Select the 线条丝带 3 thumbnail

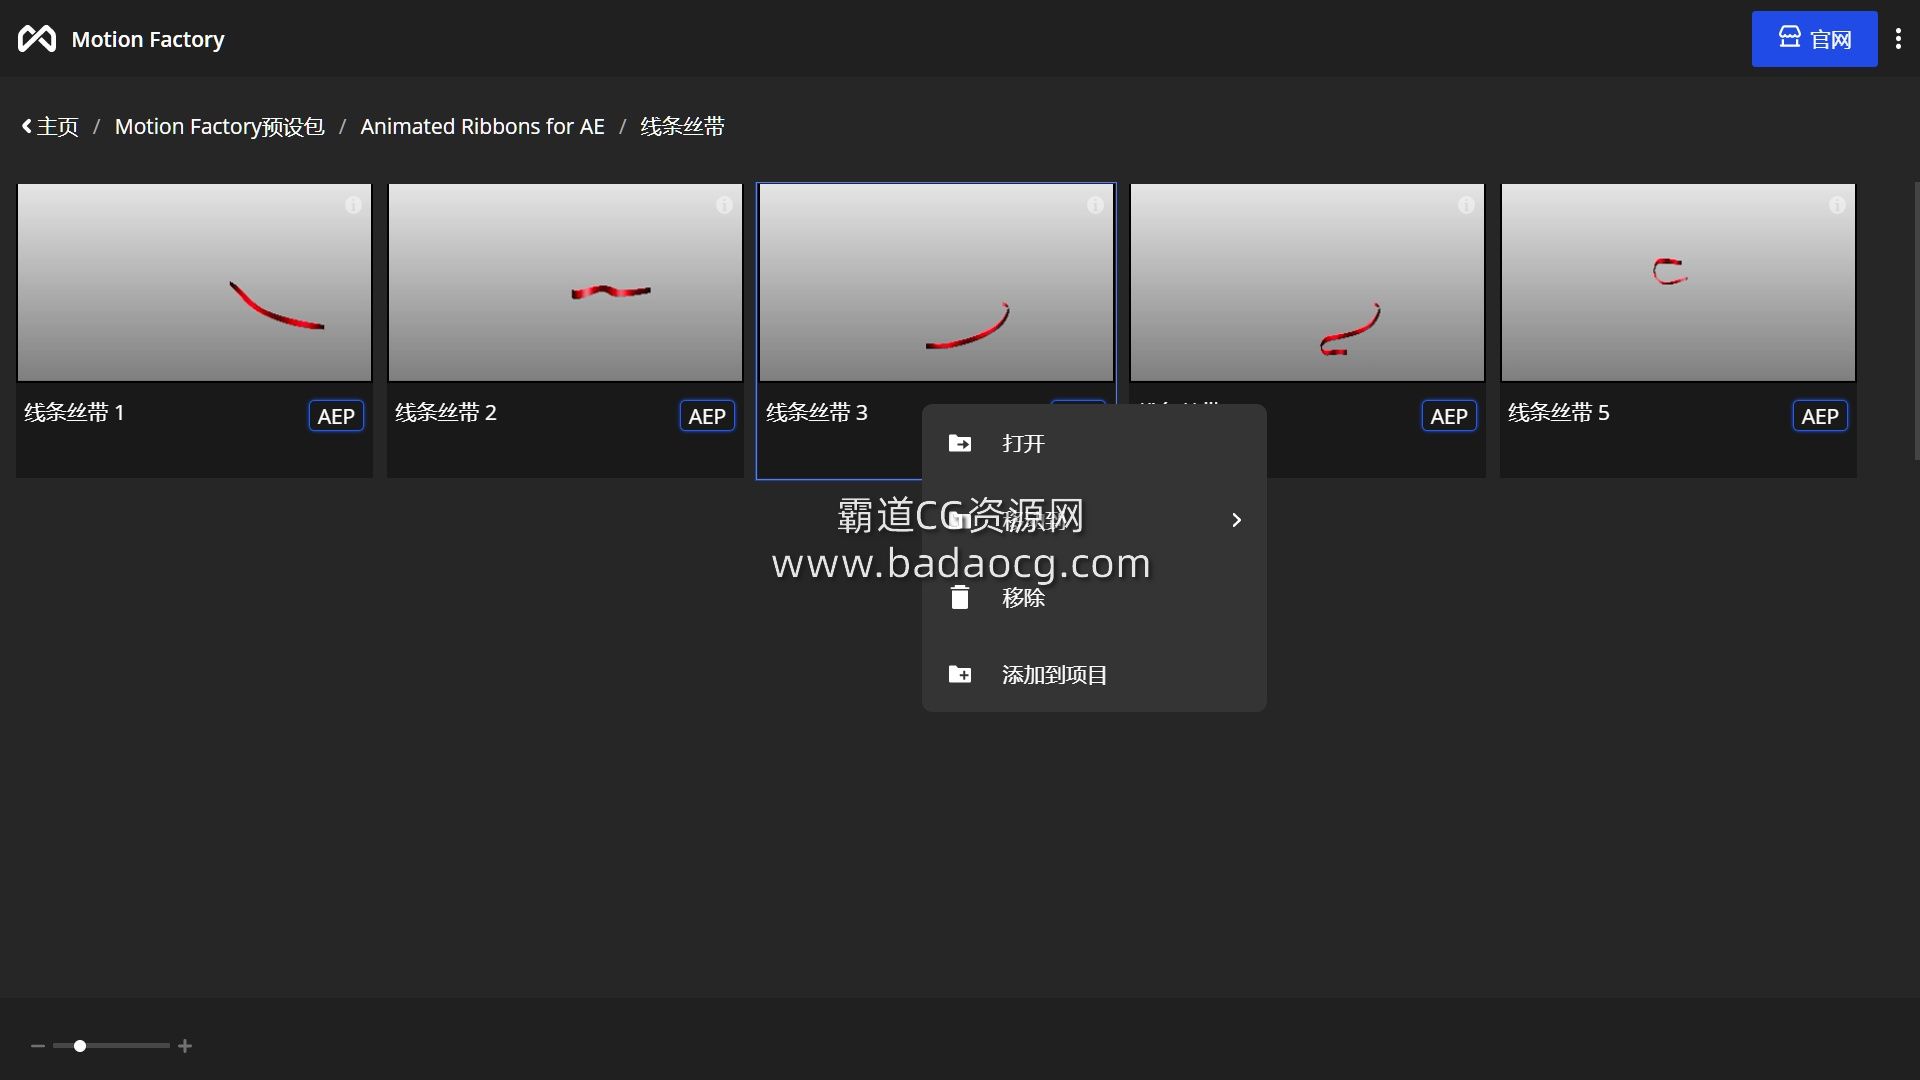click(936, 282)
